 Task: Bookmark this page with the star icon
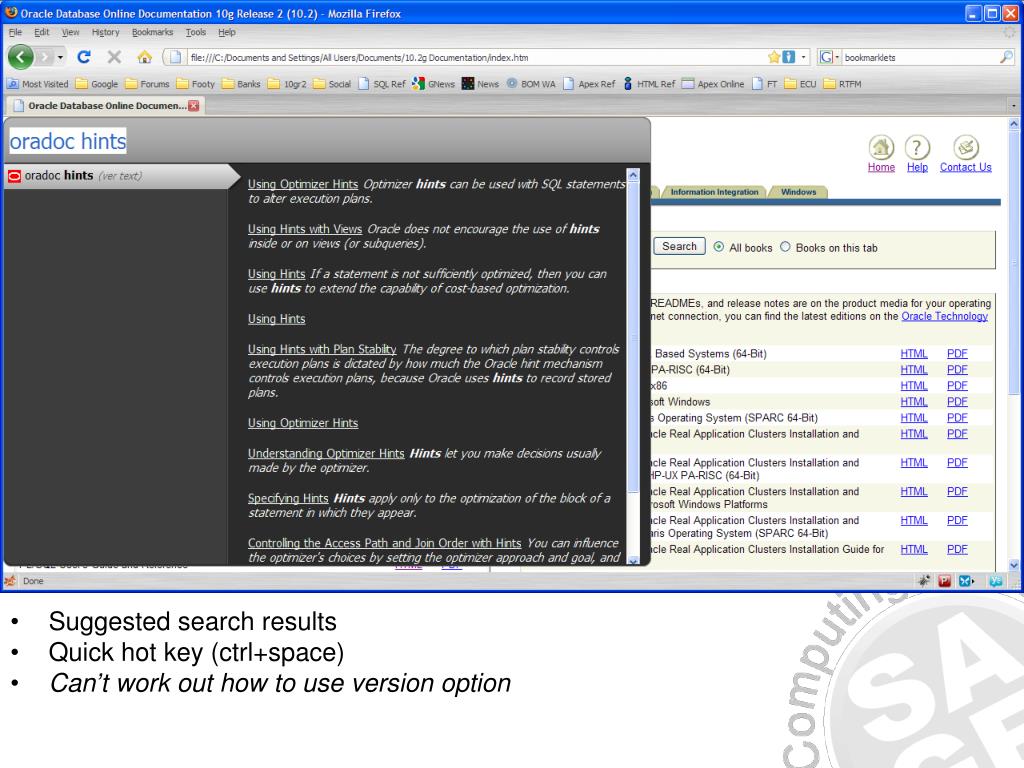point(774,57)
